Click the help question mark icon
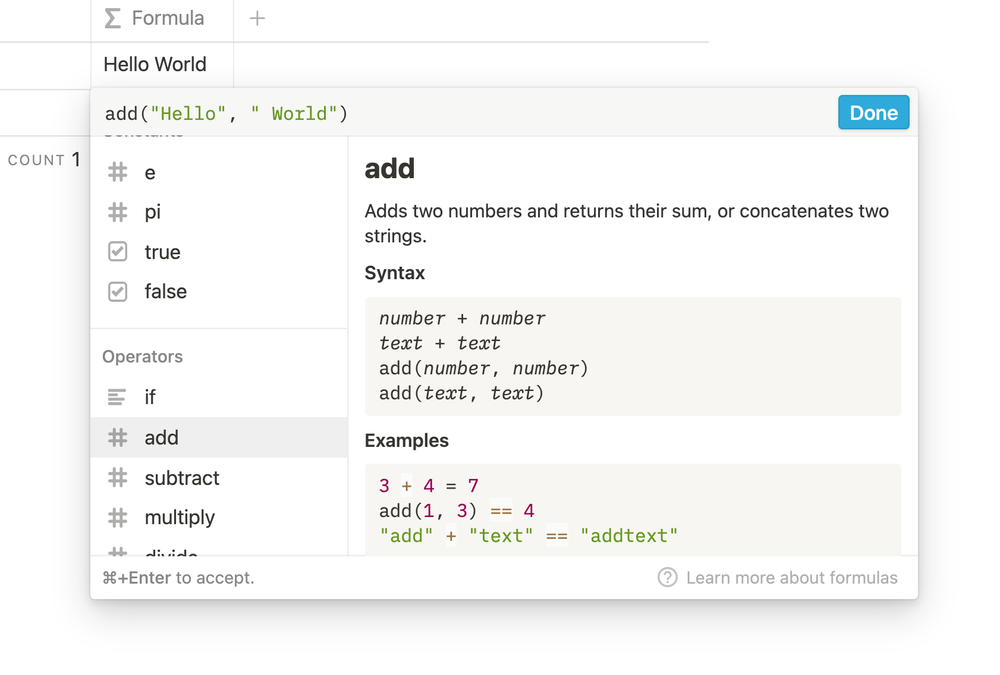The width and height of the screenshot is (1000, 675). (667, 577)
